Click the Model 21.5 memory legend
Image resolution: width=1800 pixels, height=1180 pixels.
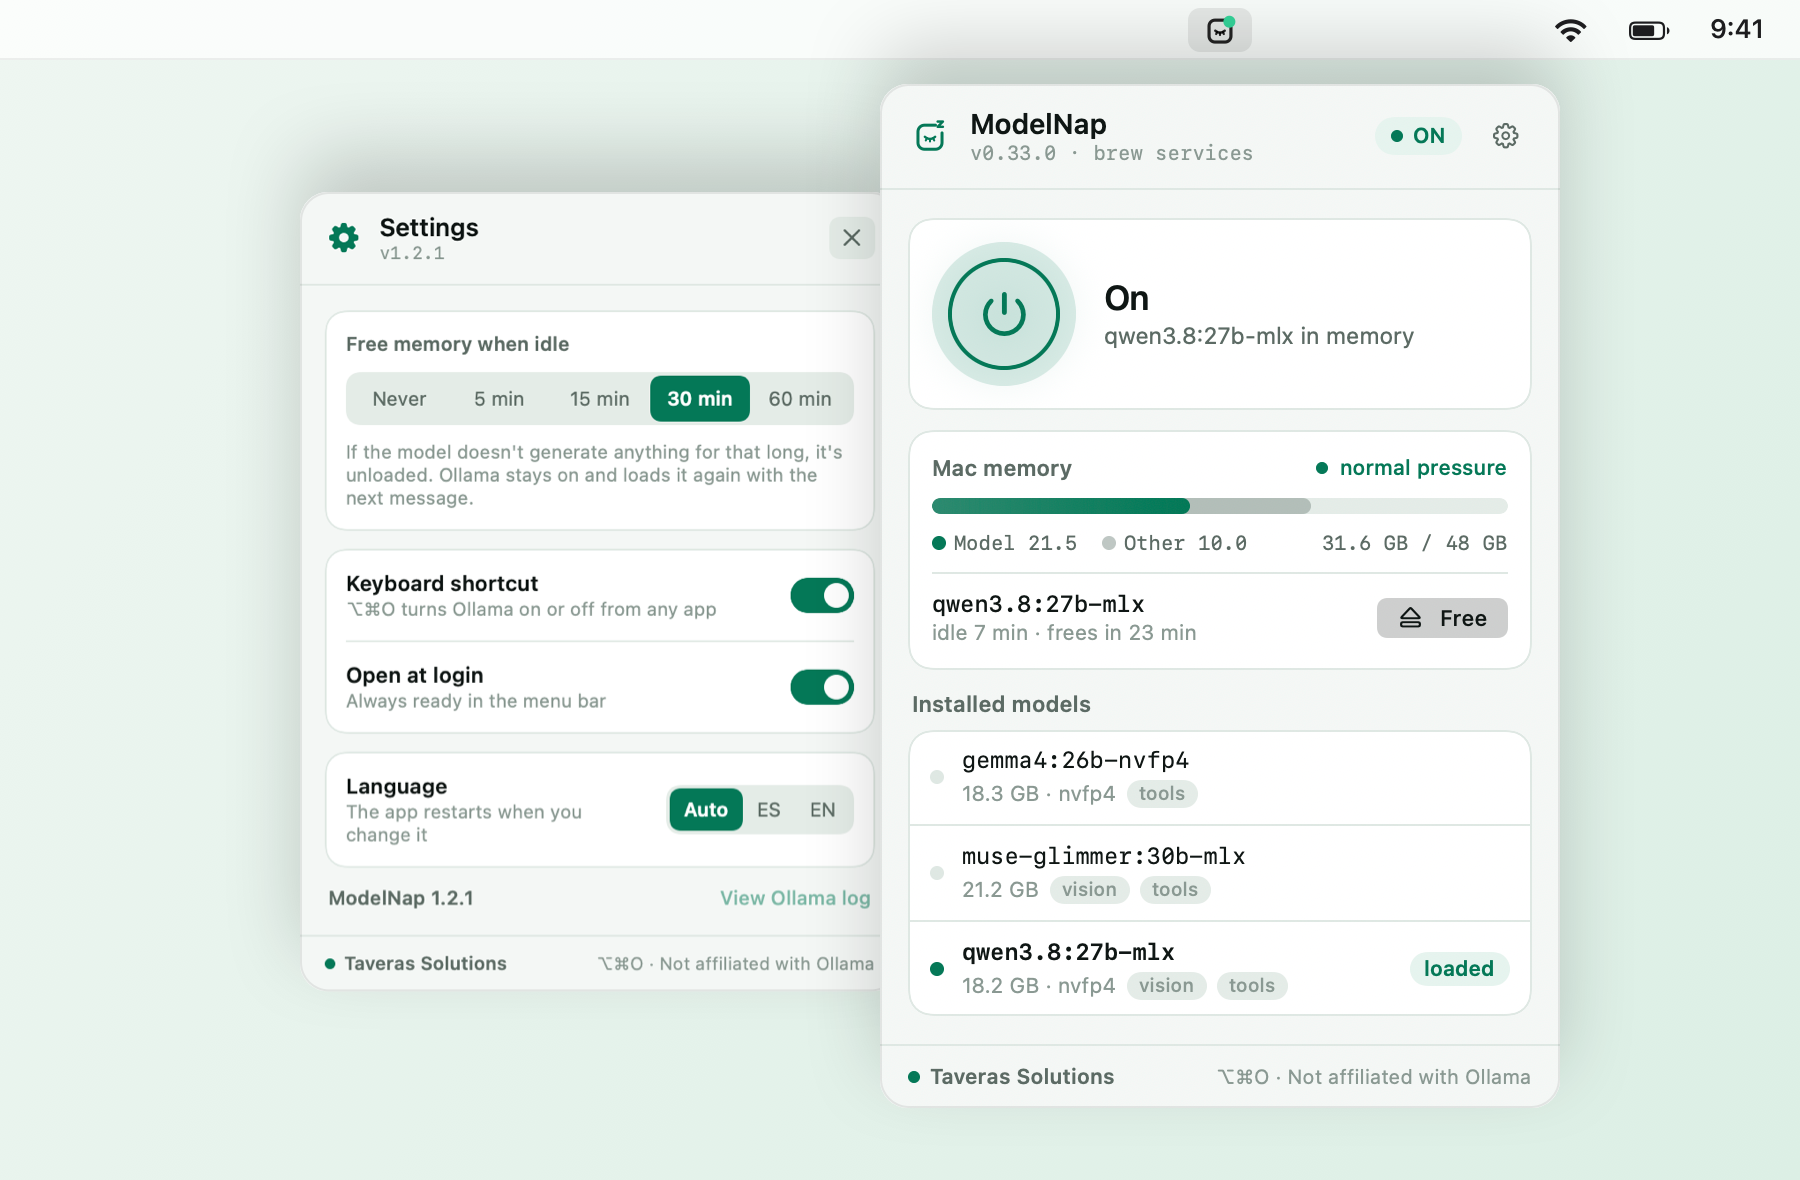1005,543
